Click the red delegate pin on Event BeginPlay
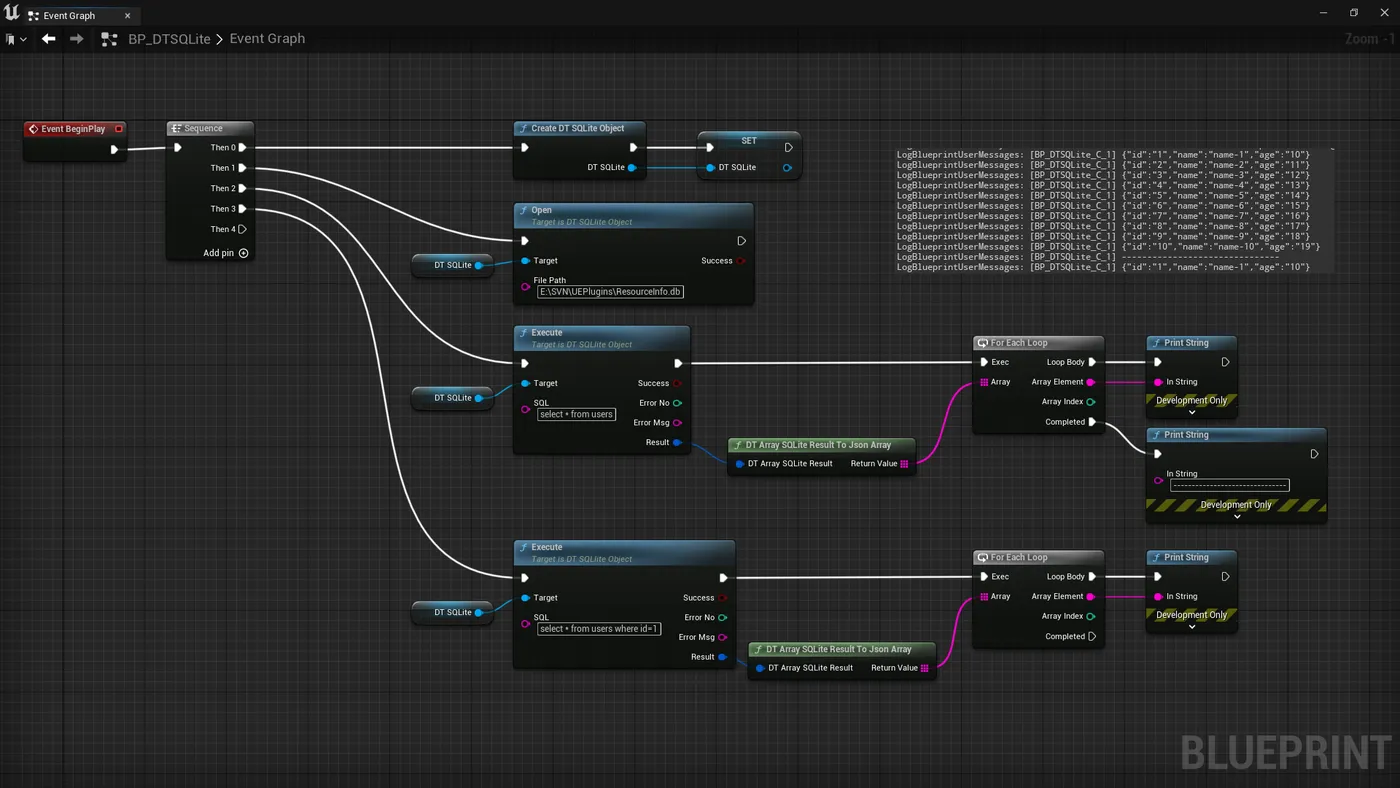This screenshot has height=788, width=1400. tap(119, 129)
